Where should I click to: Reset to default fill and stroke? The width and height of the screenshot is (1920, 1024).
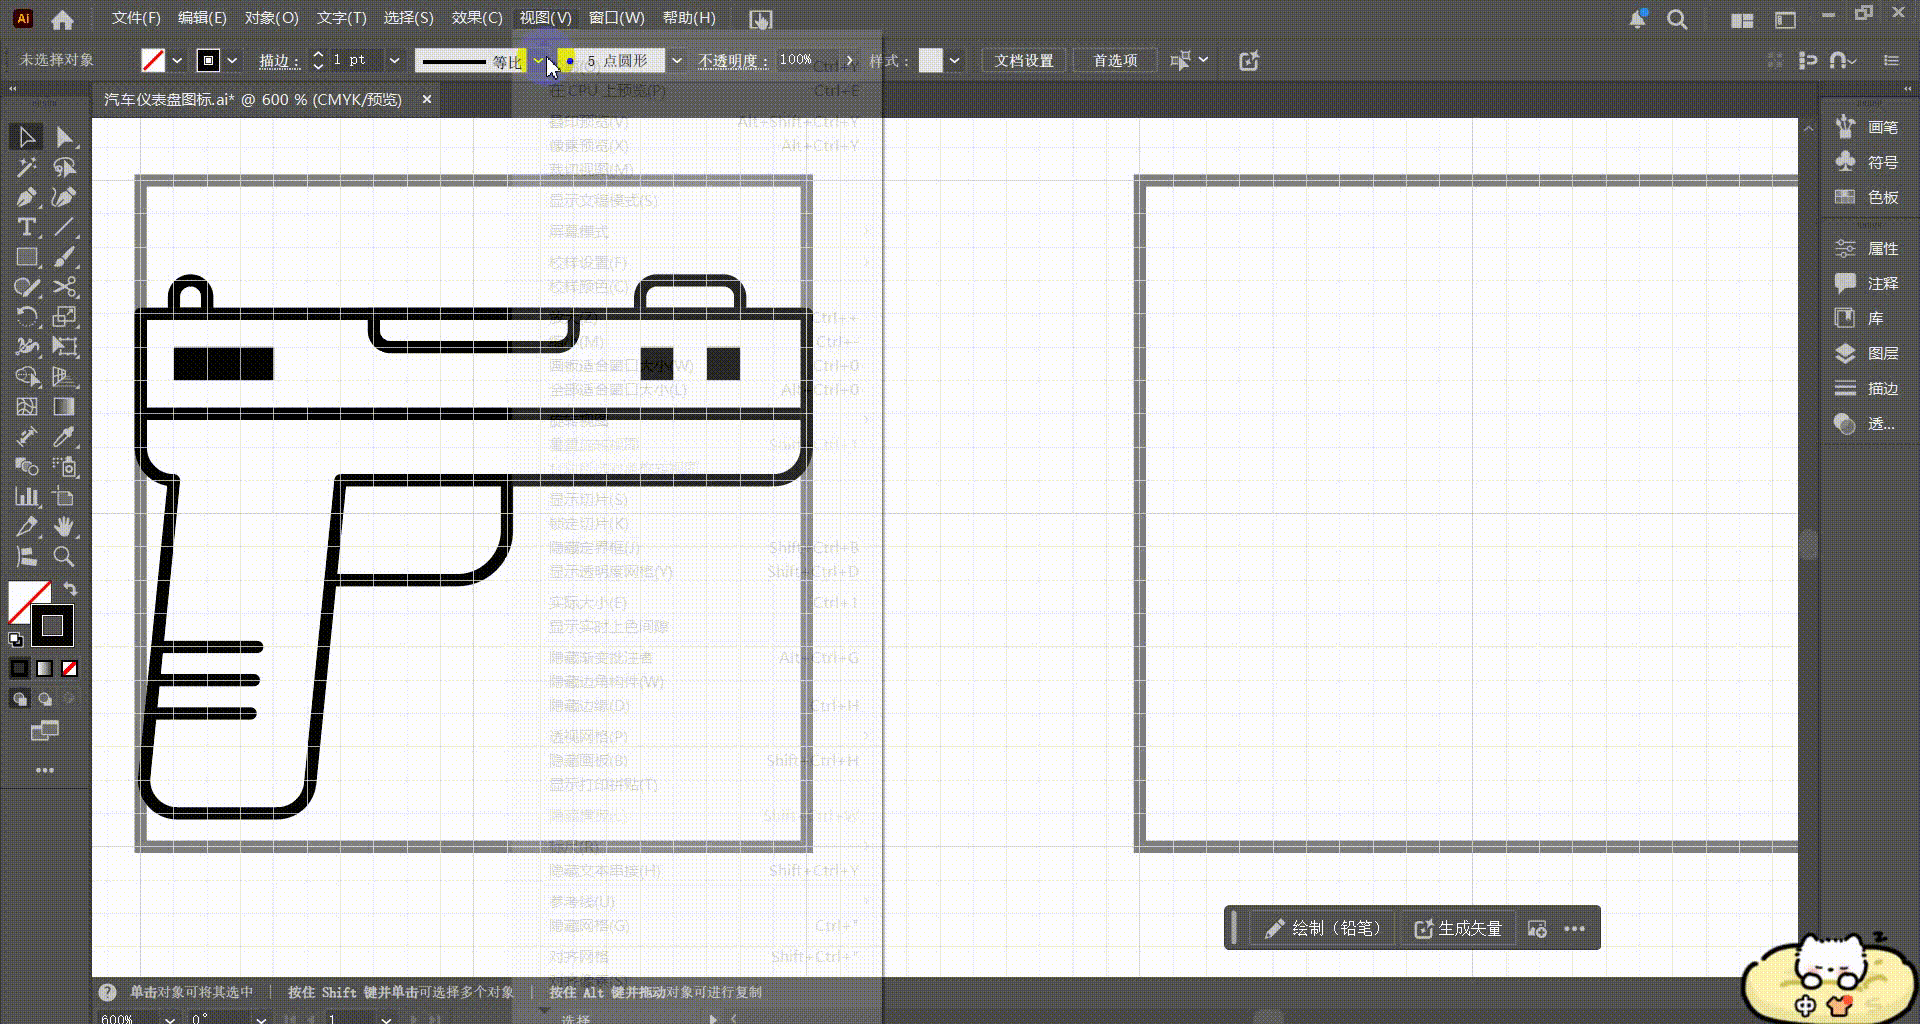pyautogui.click(x=16, y=640)
